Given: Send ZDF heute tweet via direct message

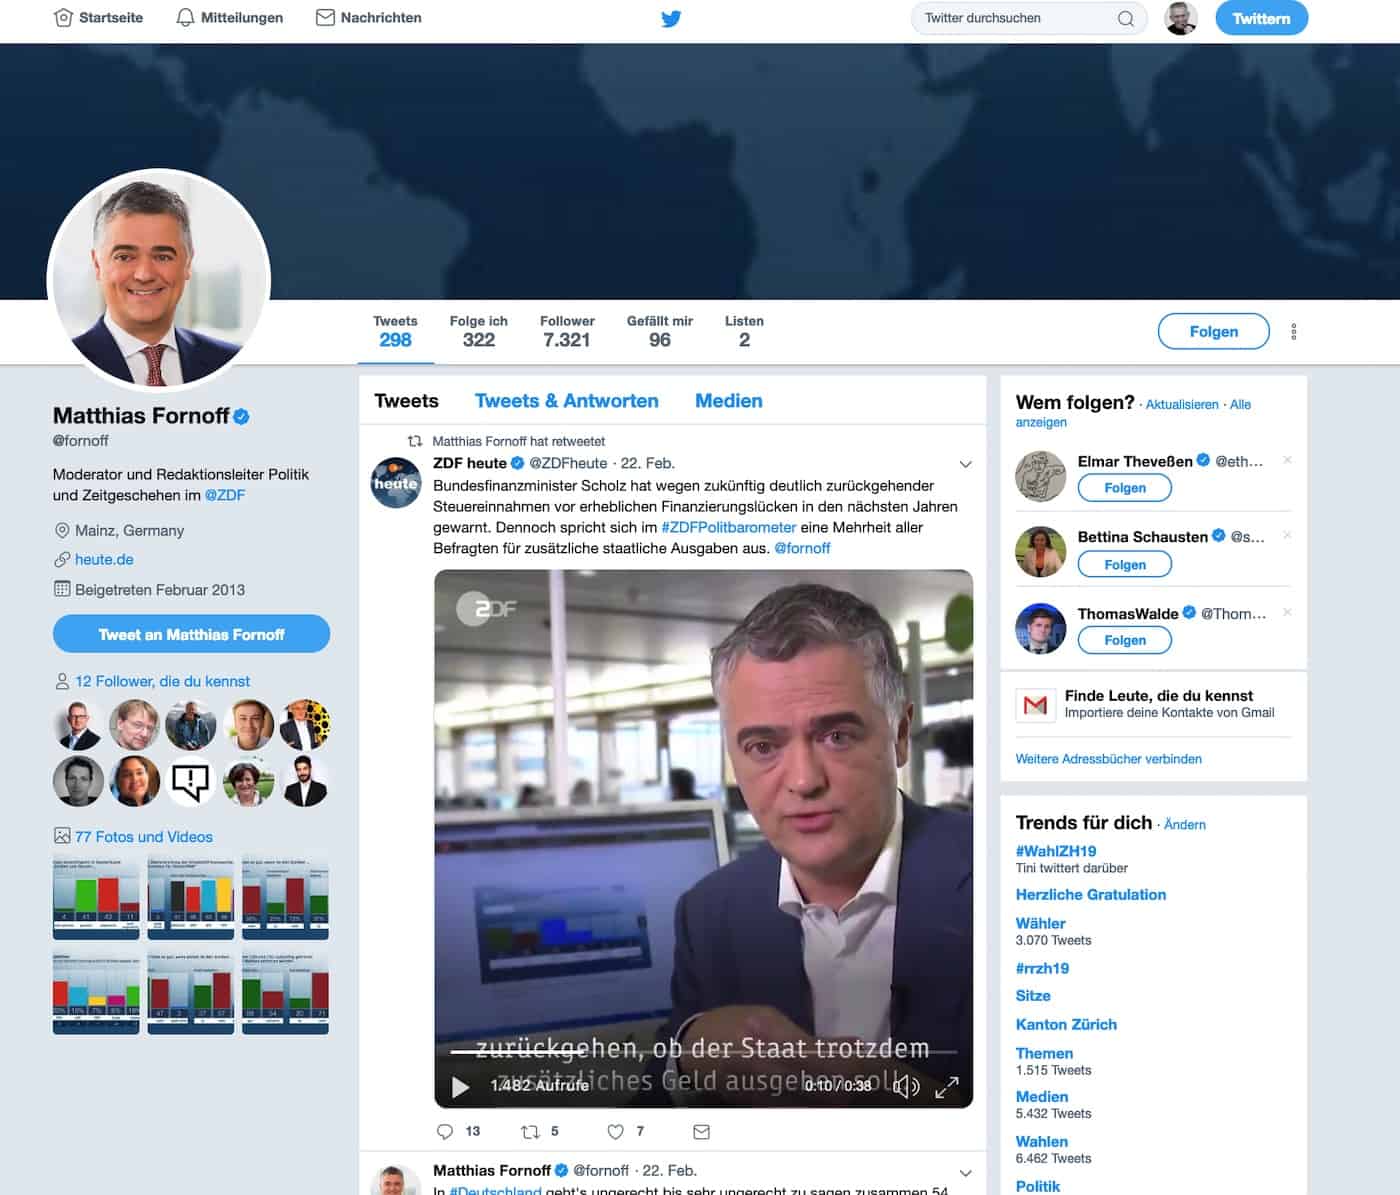Looking at the screenshot, I should click(x=702, y=1132).
